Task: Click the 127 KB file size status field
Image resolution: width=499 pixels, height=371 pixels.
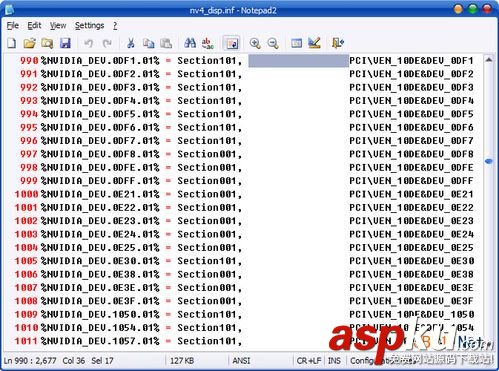Action: click(182, 361)
